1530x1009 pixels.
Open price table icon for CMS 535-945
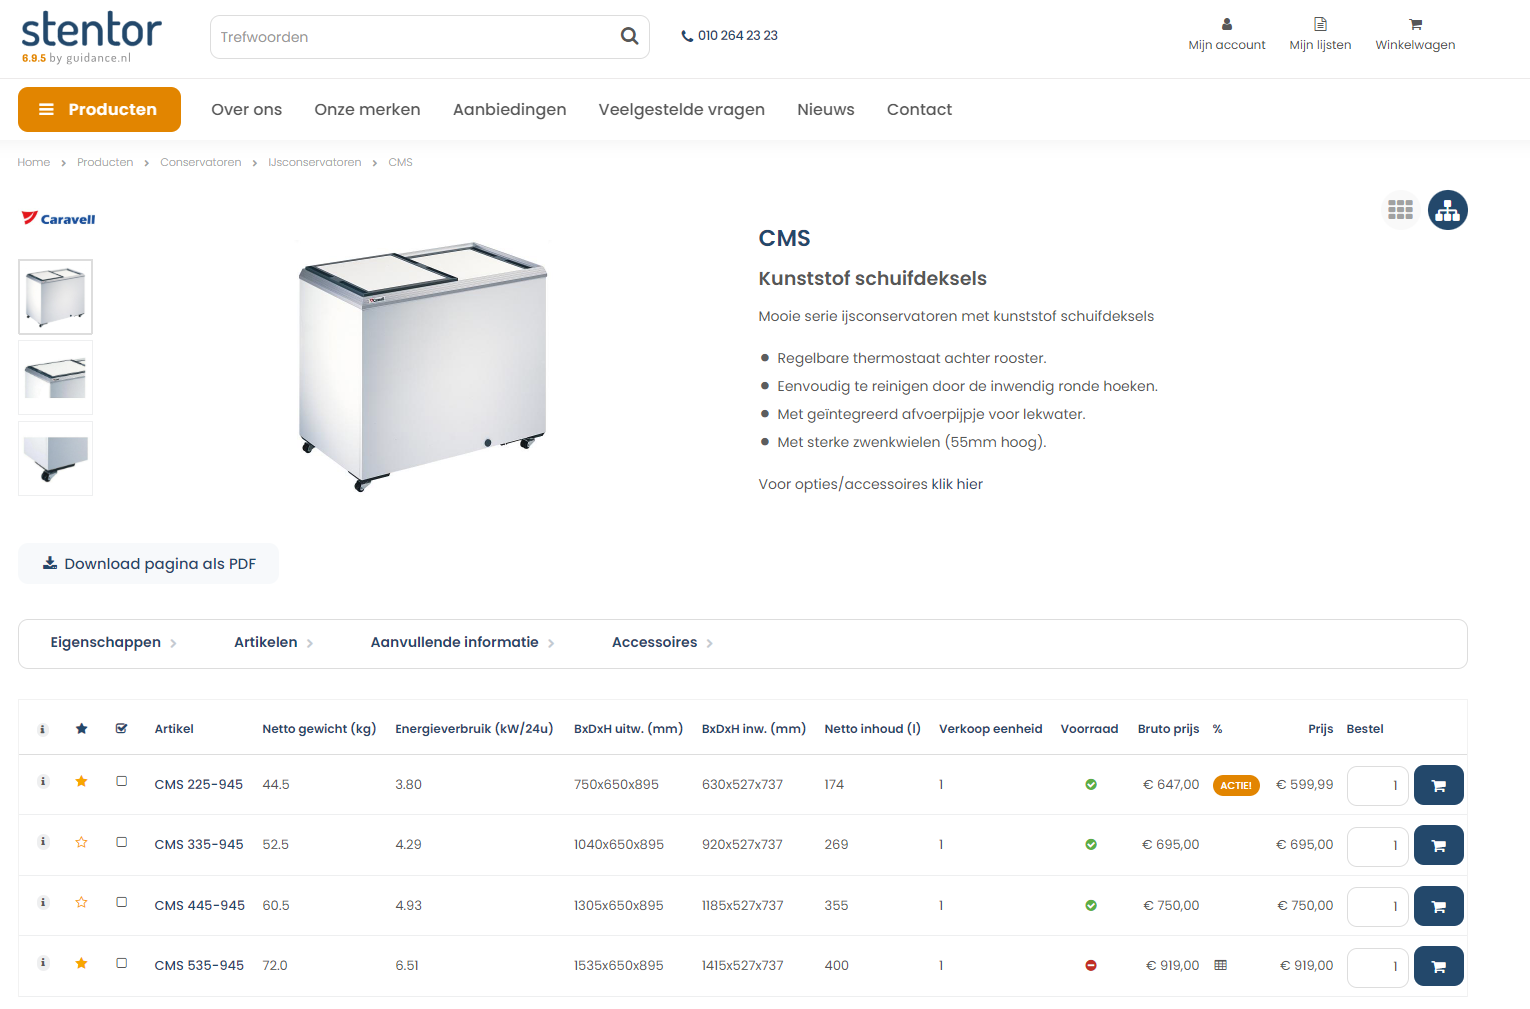[1220, 965]
